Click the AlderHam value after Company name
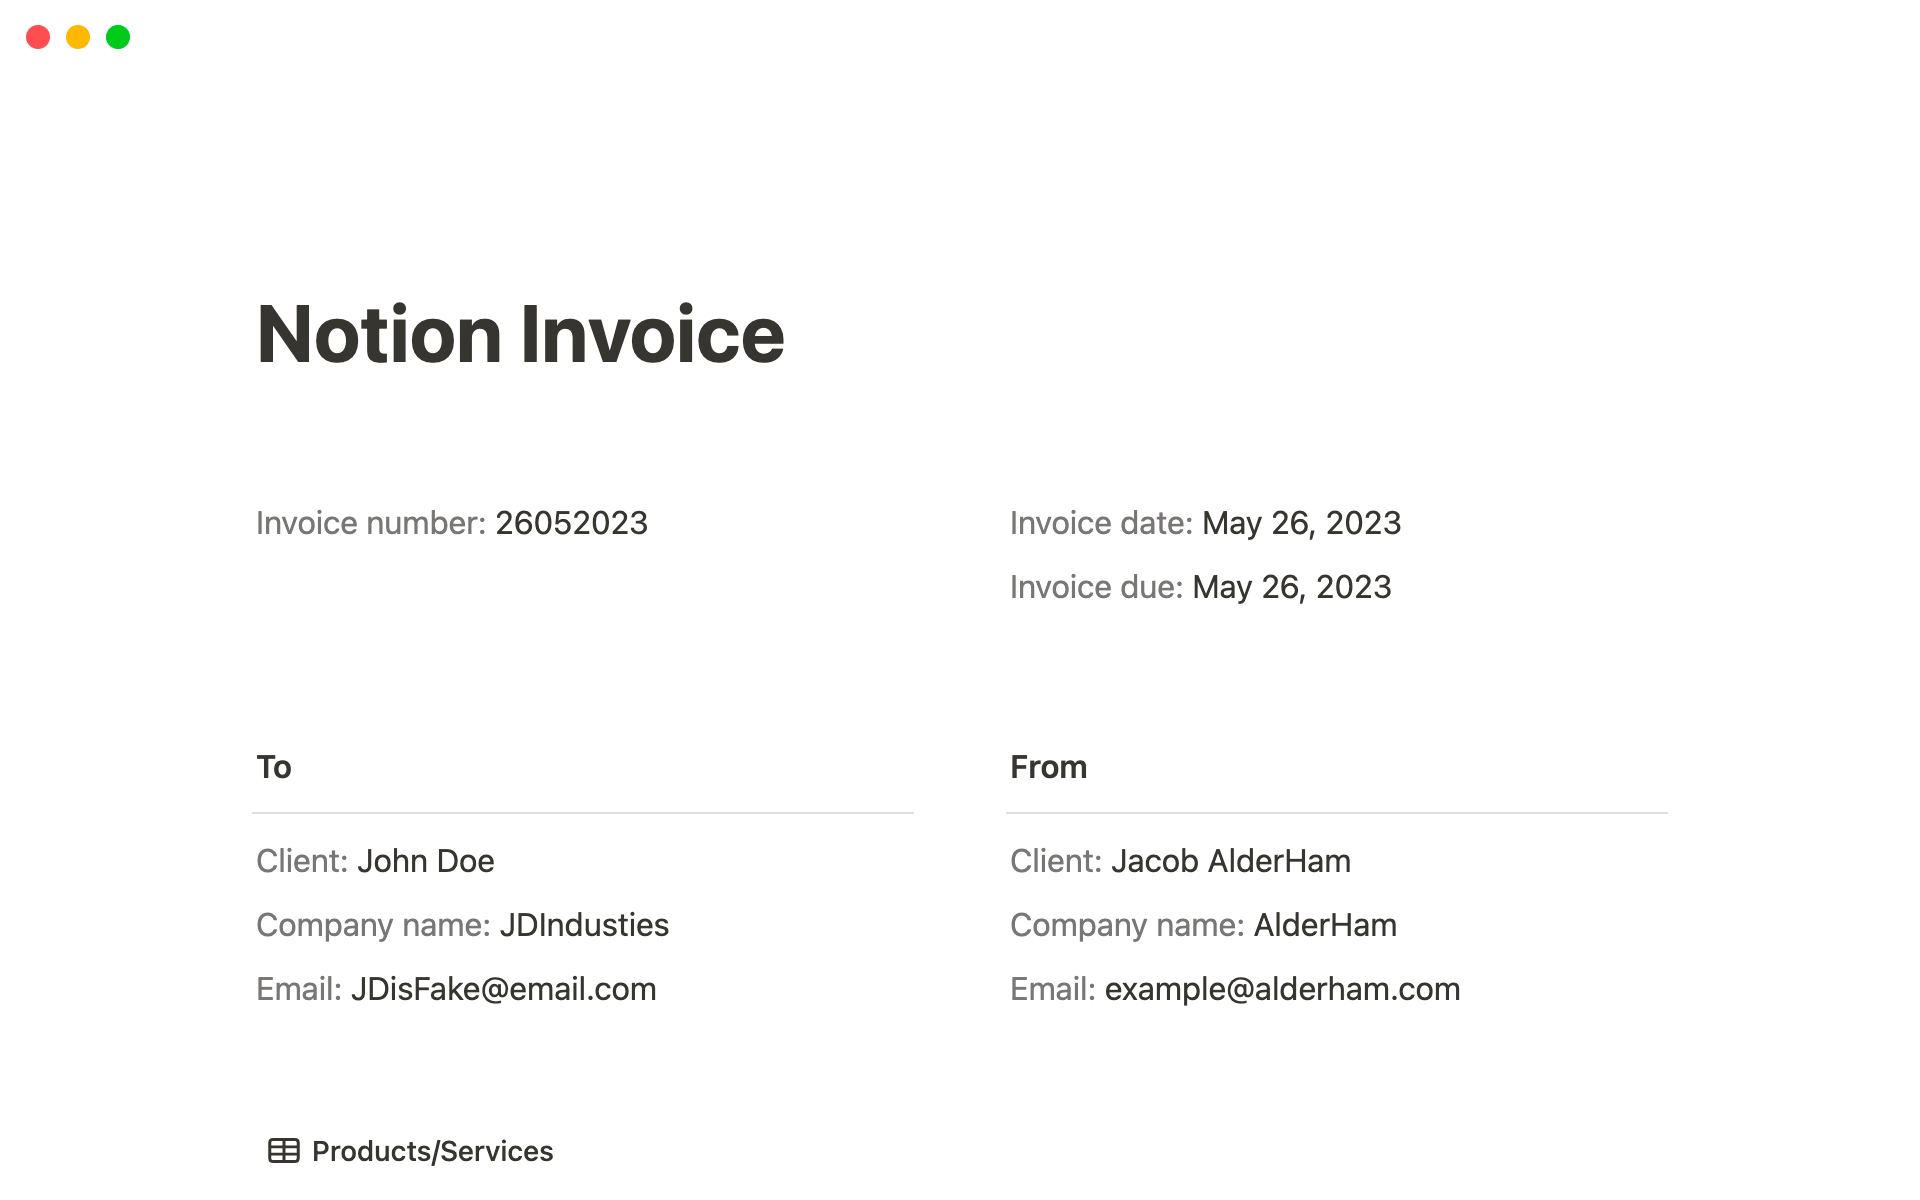Image resolution: width=1920 pixels, height=1200 pixels. pyautogui.click(x=1325, y=925)
